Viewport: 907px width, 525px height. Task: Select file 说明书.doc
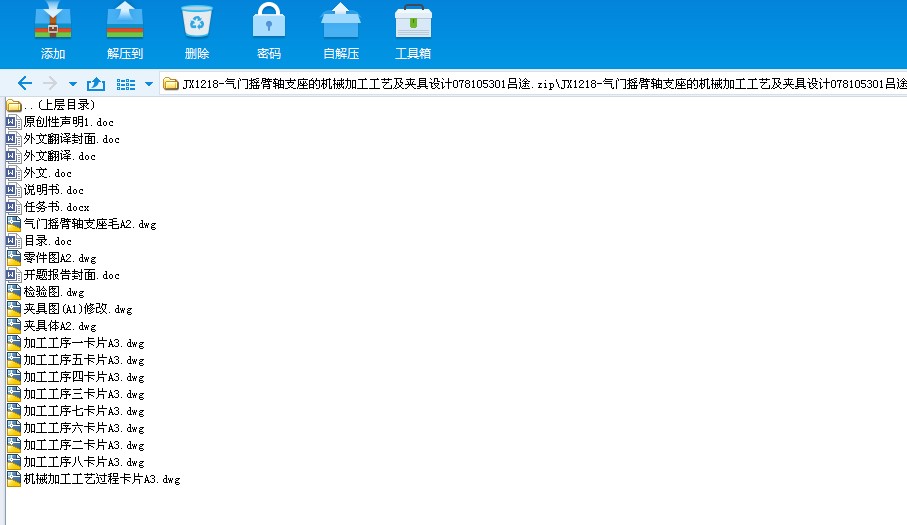point(45,190)
